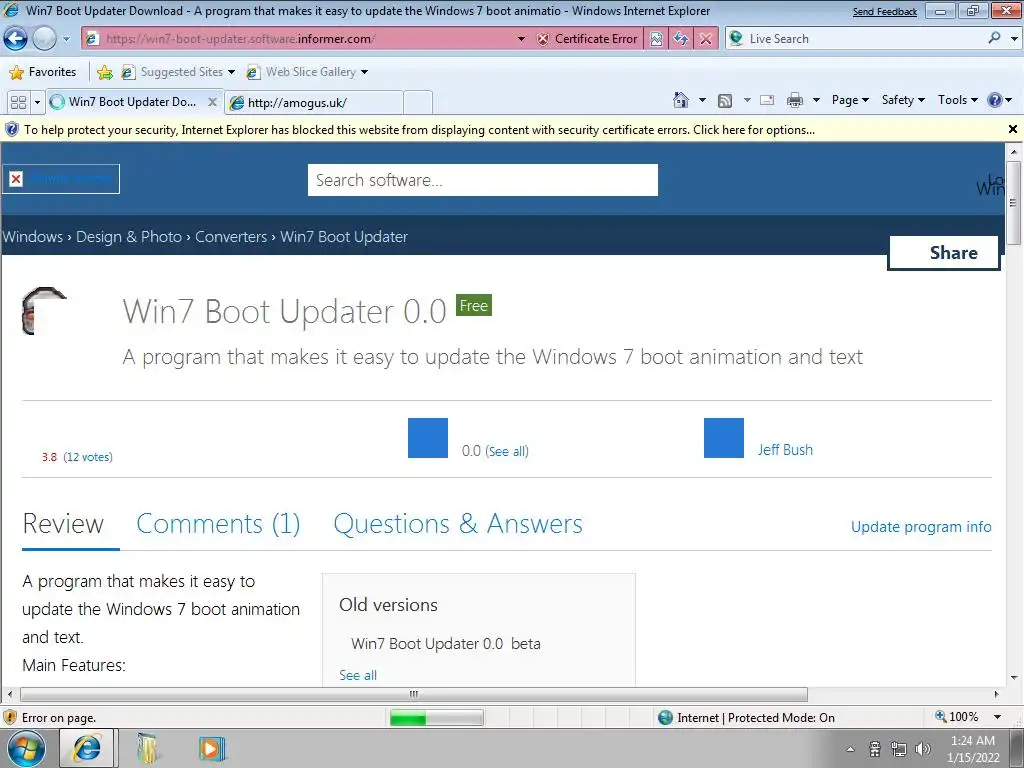Screen dimensions: 1024x768
Task: Select the Review tab
Action: click(x=63, y=524)
